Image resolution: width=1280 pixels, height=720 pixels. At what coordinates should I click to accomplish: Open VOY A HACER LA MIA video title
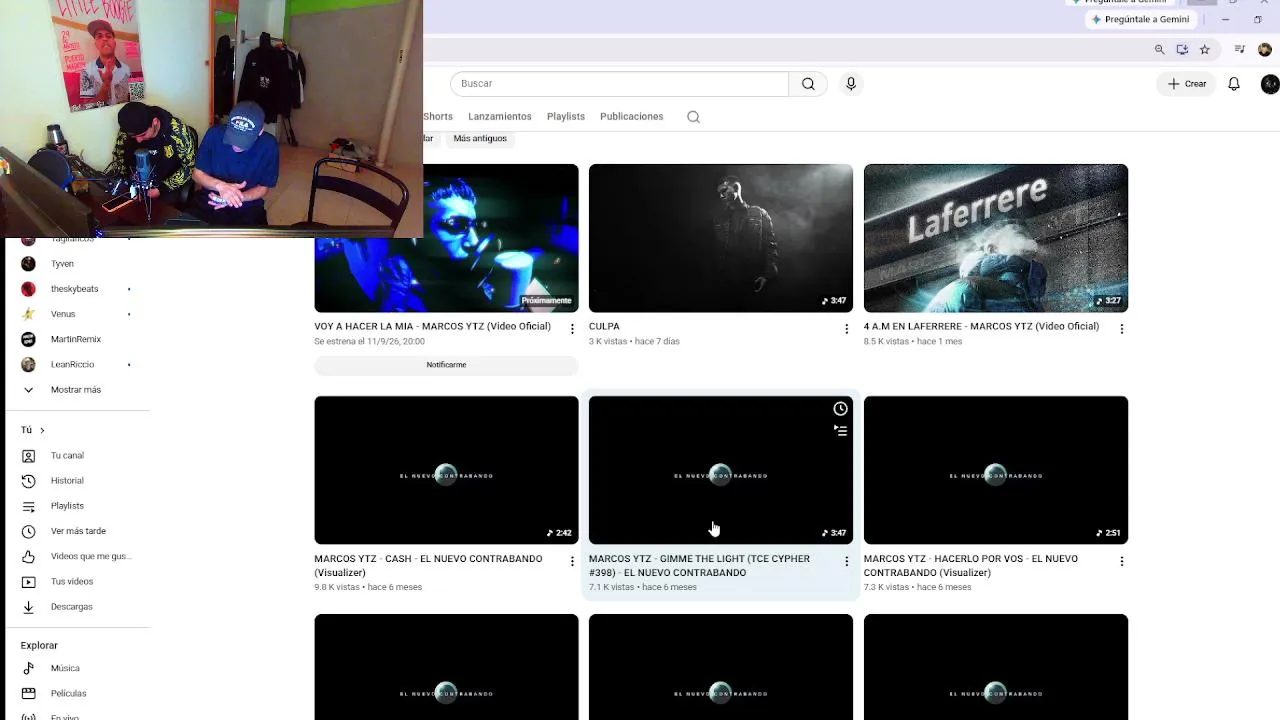pyautogui.click(x=432, y=326)
